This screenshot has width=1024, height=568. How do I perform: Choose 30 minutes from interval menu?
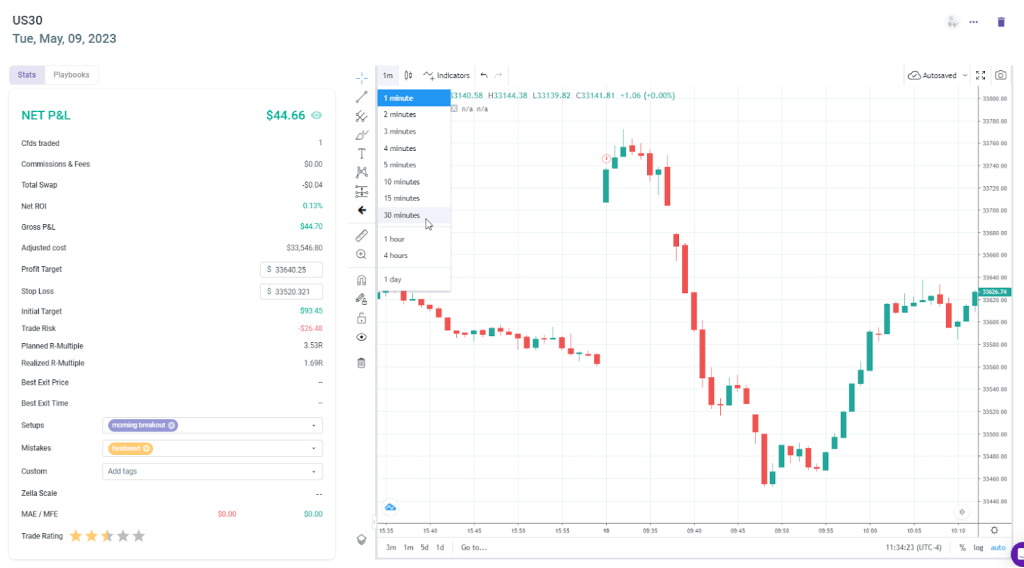click(x=402, y=215)
